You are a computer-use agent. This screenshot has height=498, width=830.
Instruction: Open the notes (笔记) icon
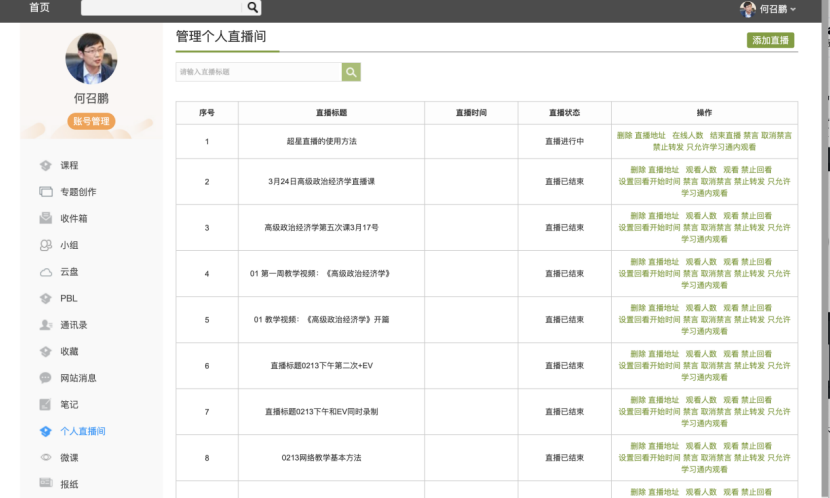(45, 405)
